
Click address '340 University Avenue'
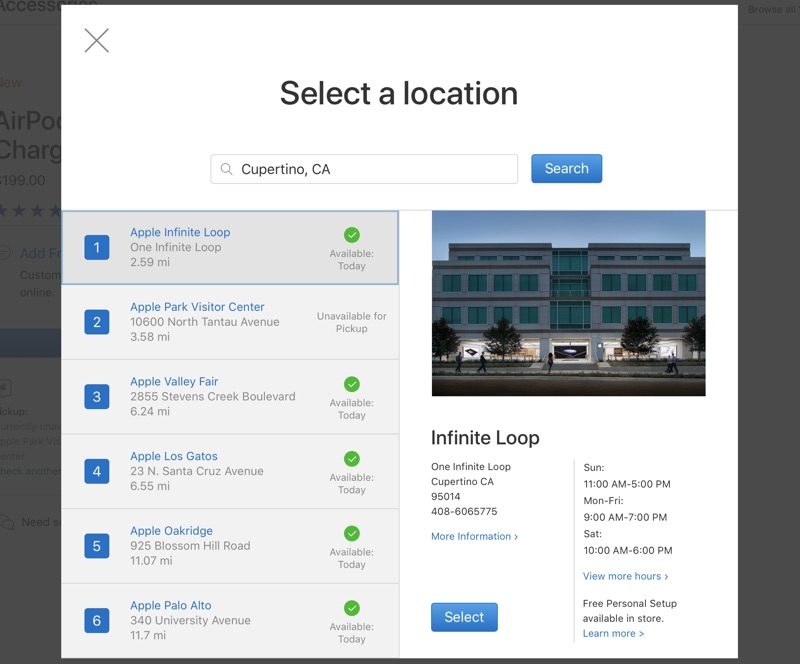(x=190, y=620)
